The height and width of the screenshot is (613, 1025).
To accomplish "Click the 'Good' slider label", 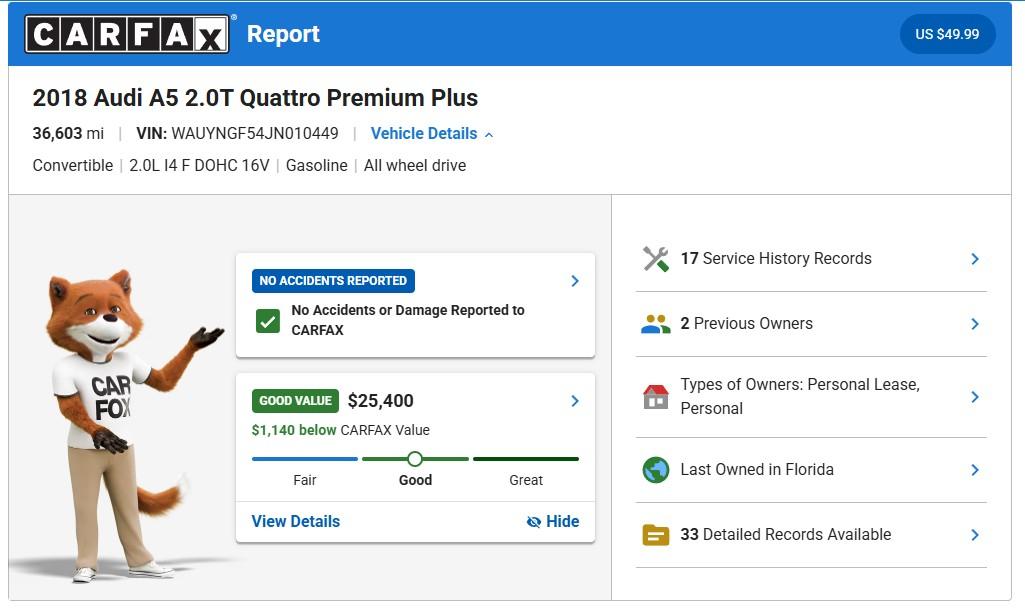I will (x=415, y=480).
